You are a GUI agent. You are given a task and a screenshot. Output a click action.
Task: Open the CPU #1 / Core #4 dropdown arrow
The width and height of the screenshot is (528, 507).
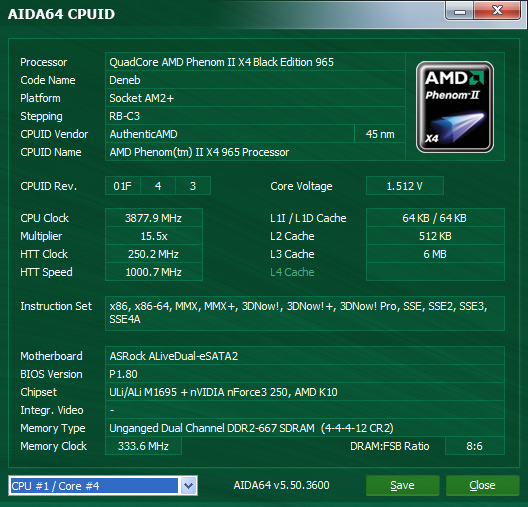(188, 485)
